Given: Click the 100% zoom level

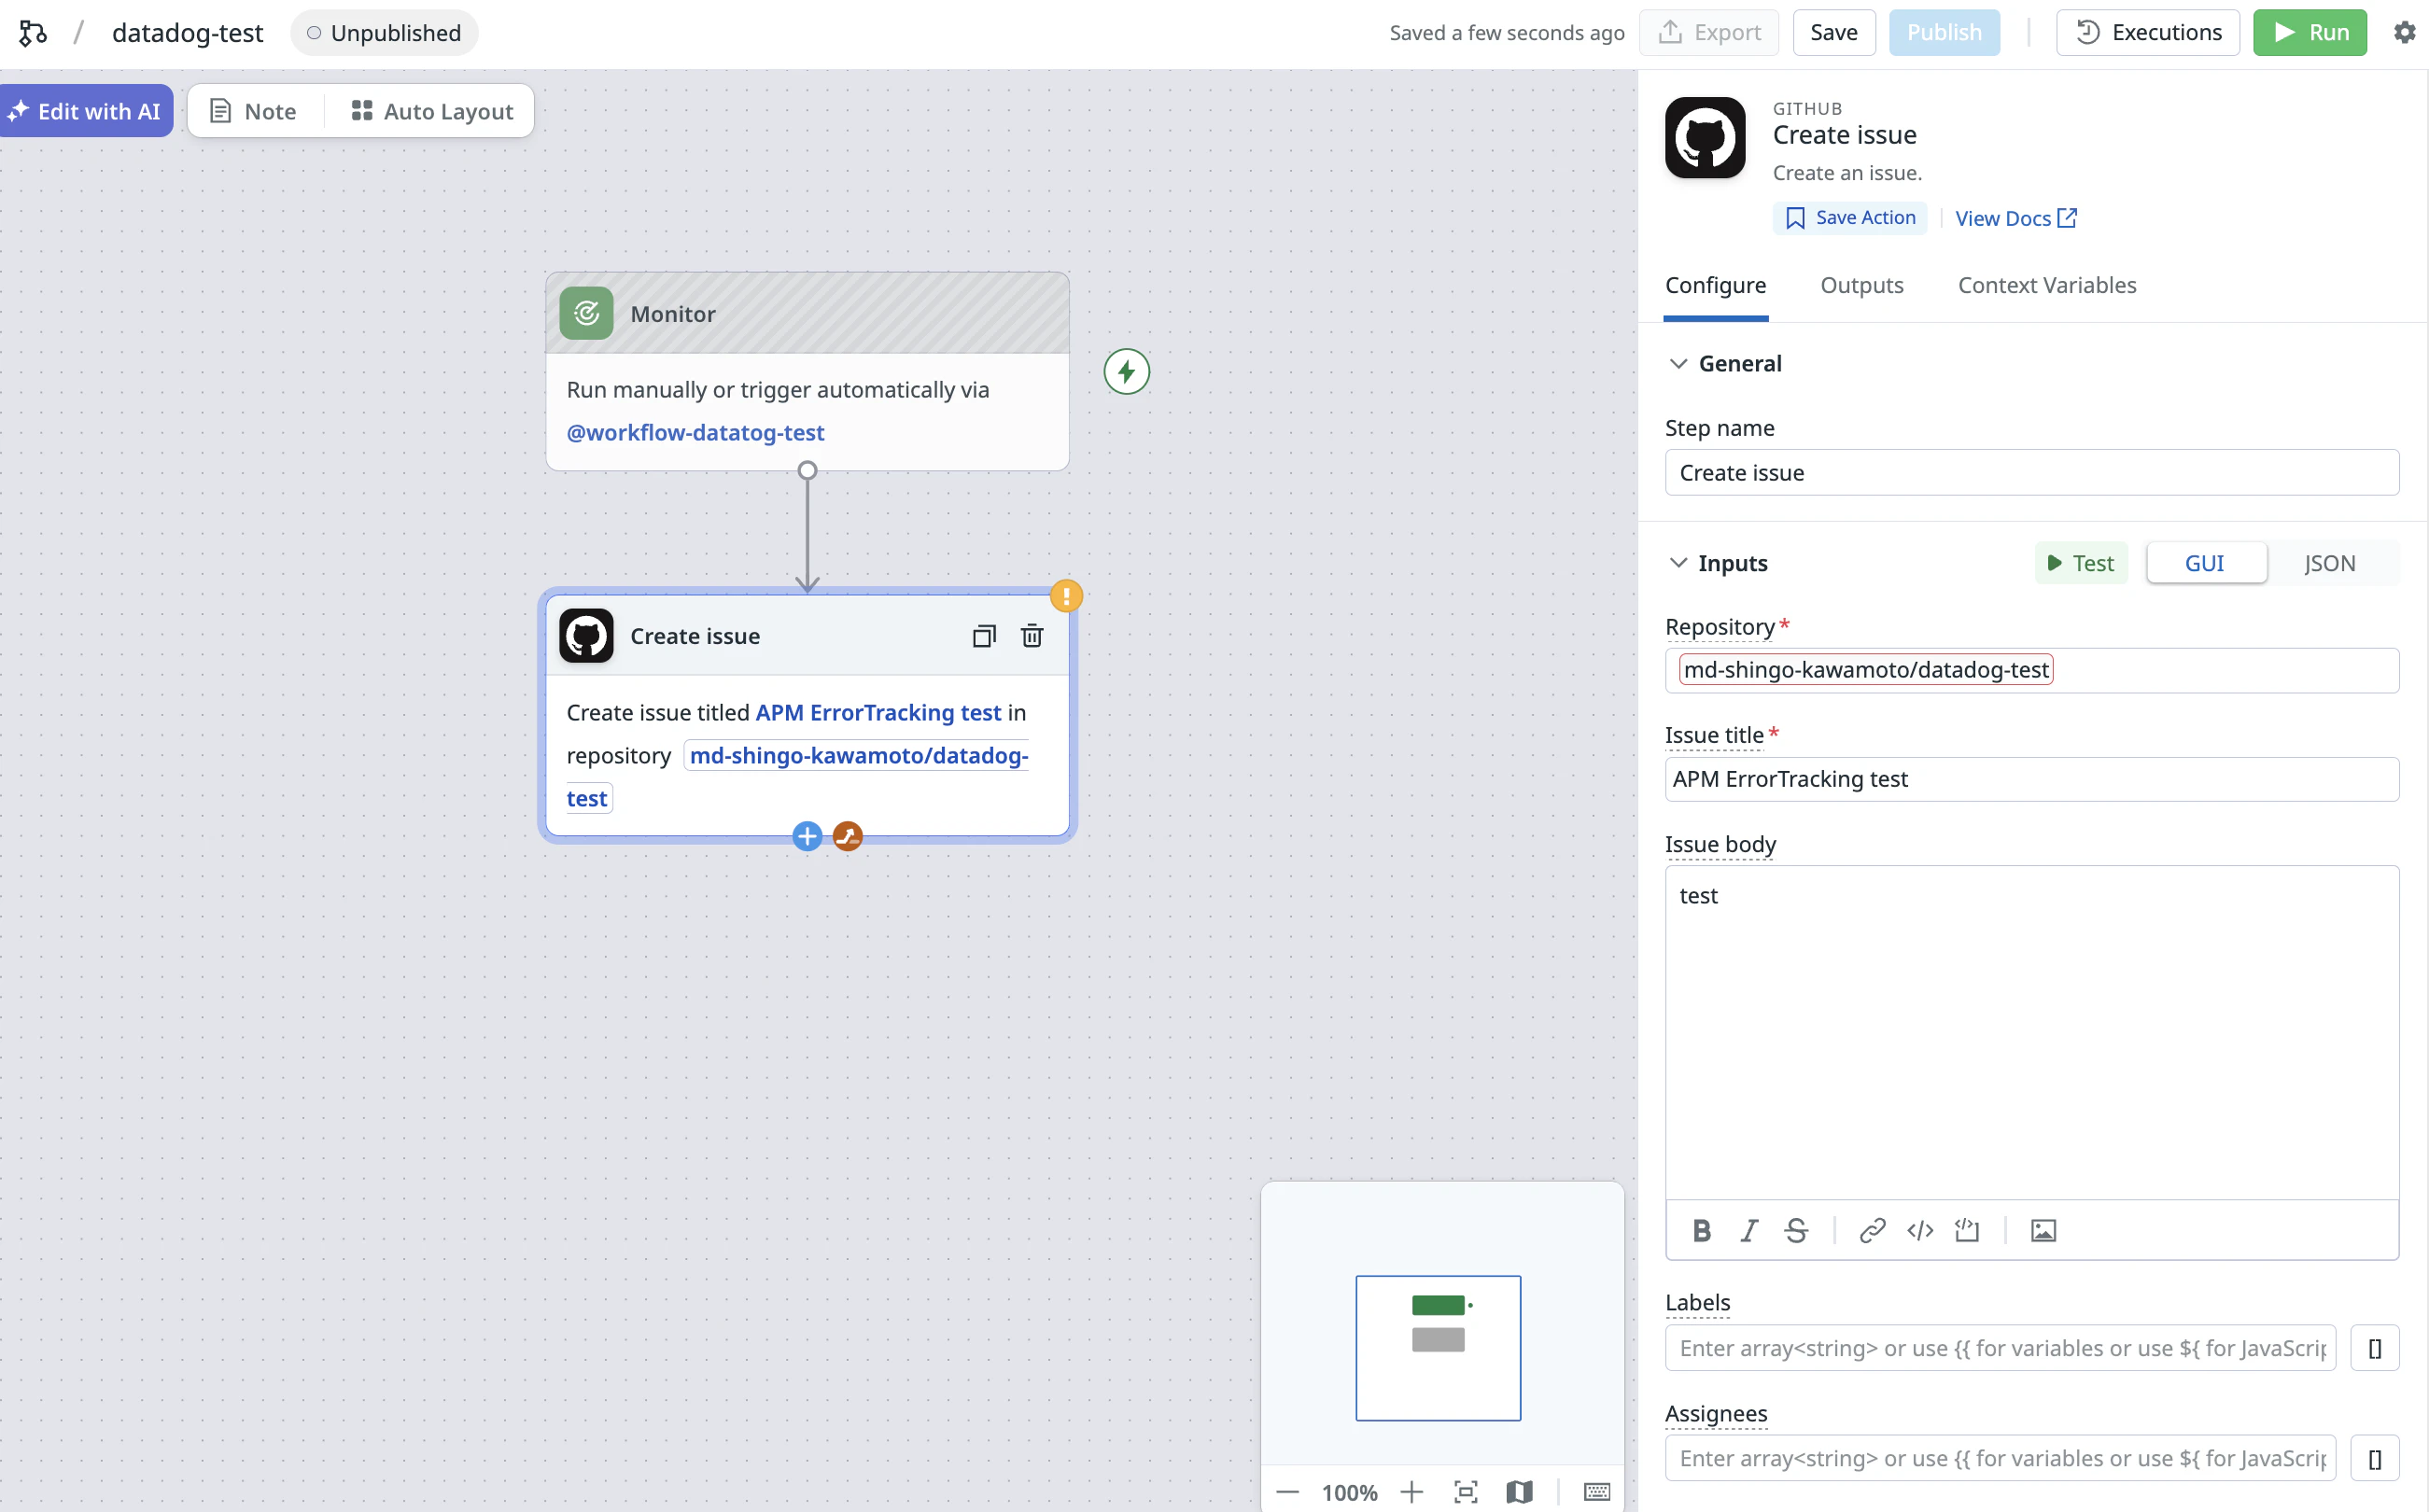Looking at the screenshot, I should pos(1349,1493).
